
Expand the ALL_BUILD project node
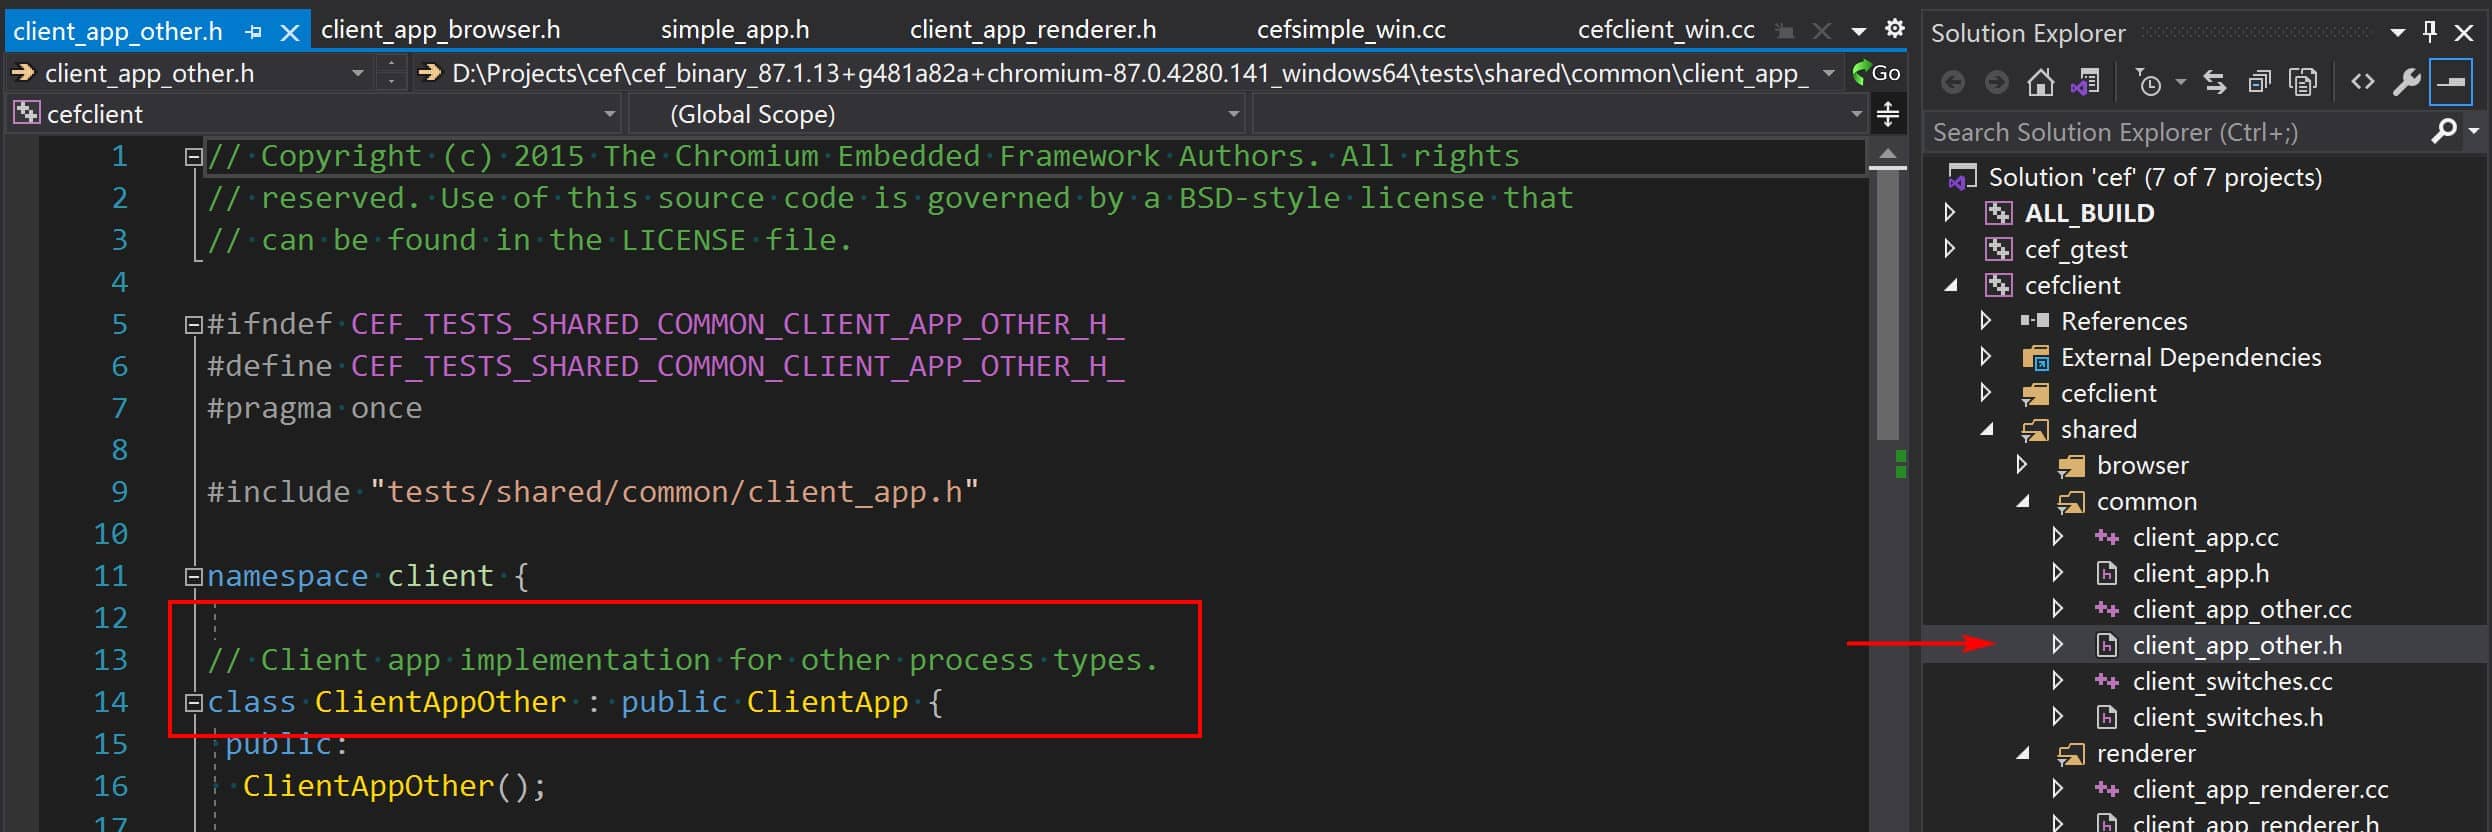coord(1949,213)
